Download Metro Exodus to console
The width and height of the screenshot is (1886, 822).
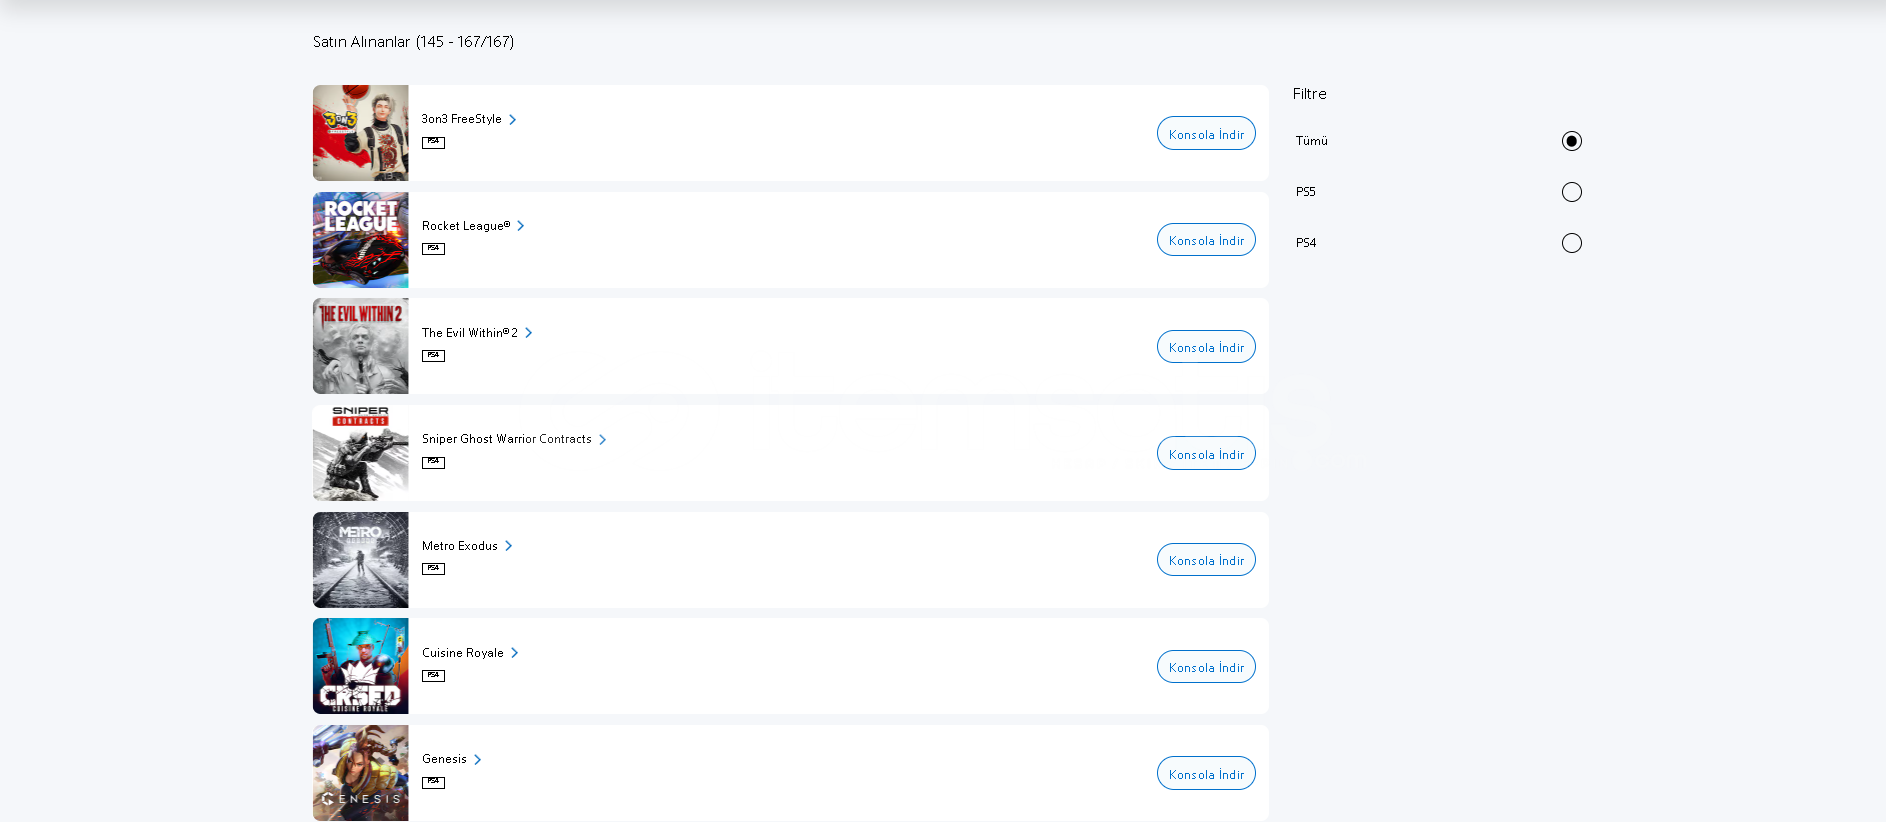pos(1206,560)
